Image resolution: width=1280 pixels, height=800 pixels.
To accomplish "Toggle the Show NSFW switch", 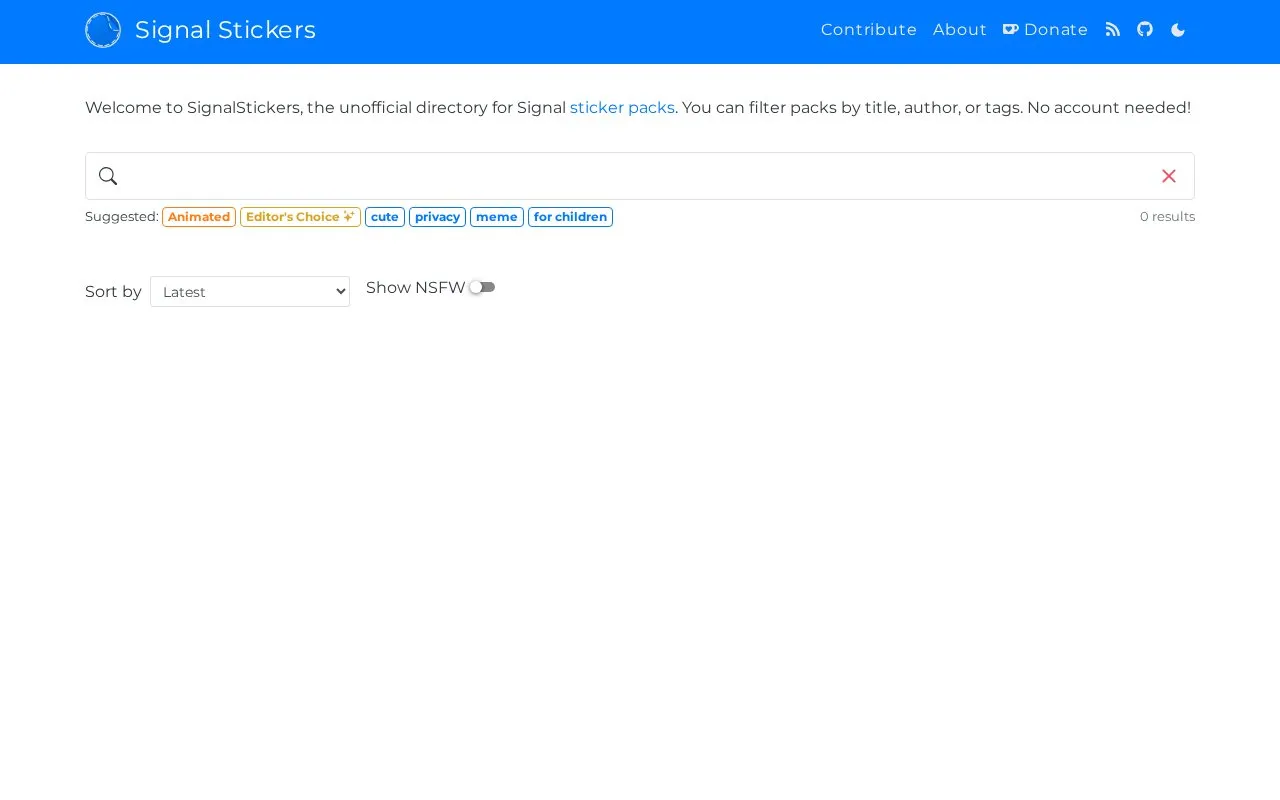I will (482, 287).
